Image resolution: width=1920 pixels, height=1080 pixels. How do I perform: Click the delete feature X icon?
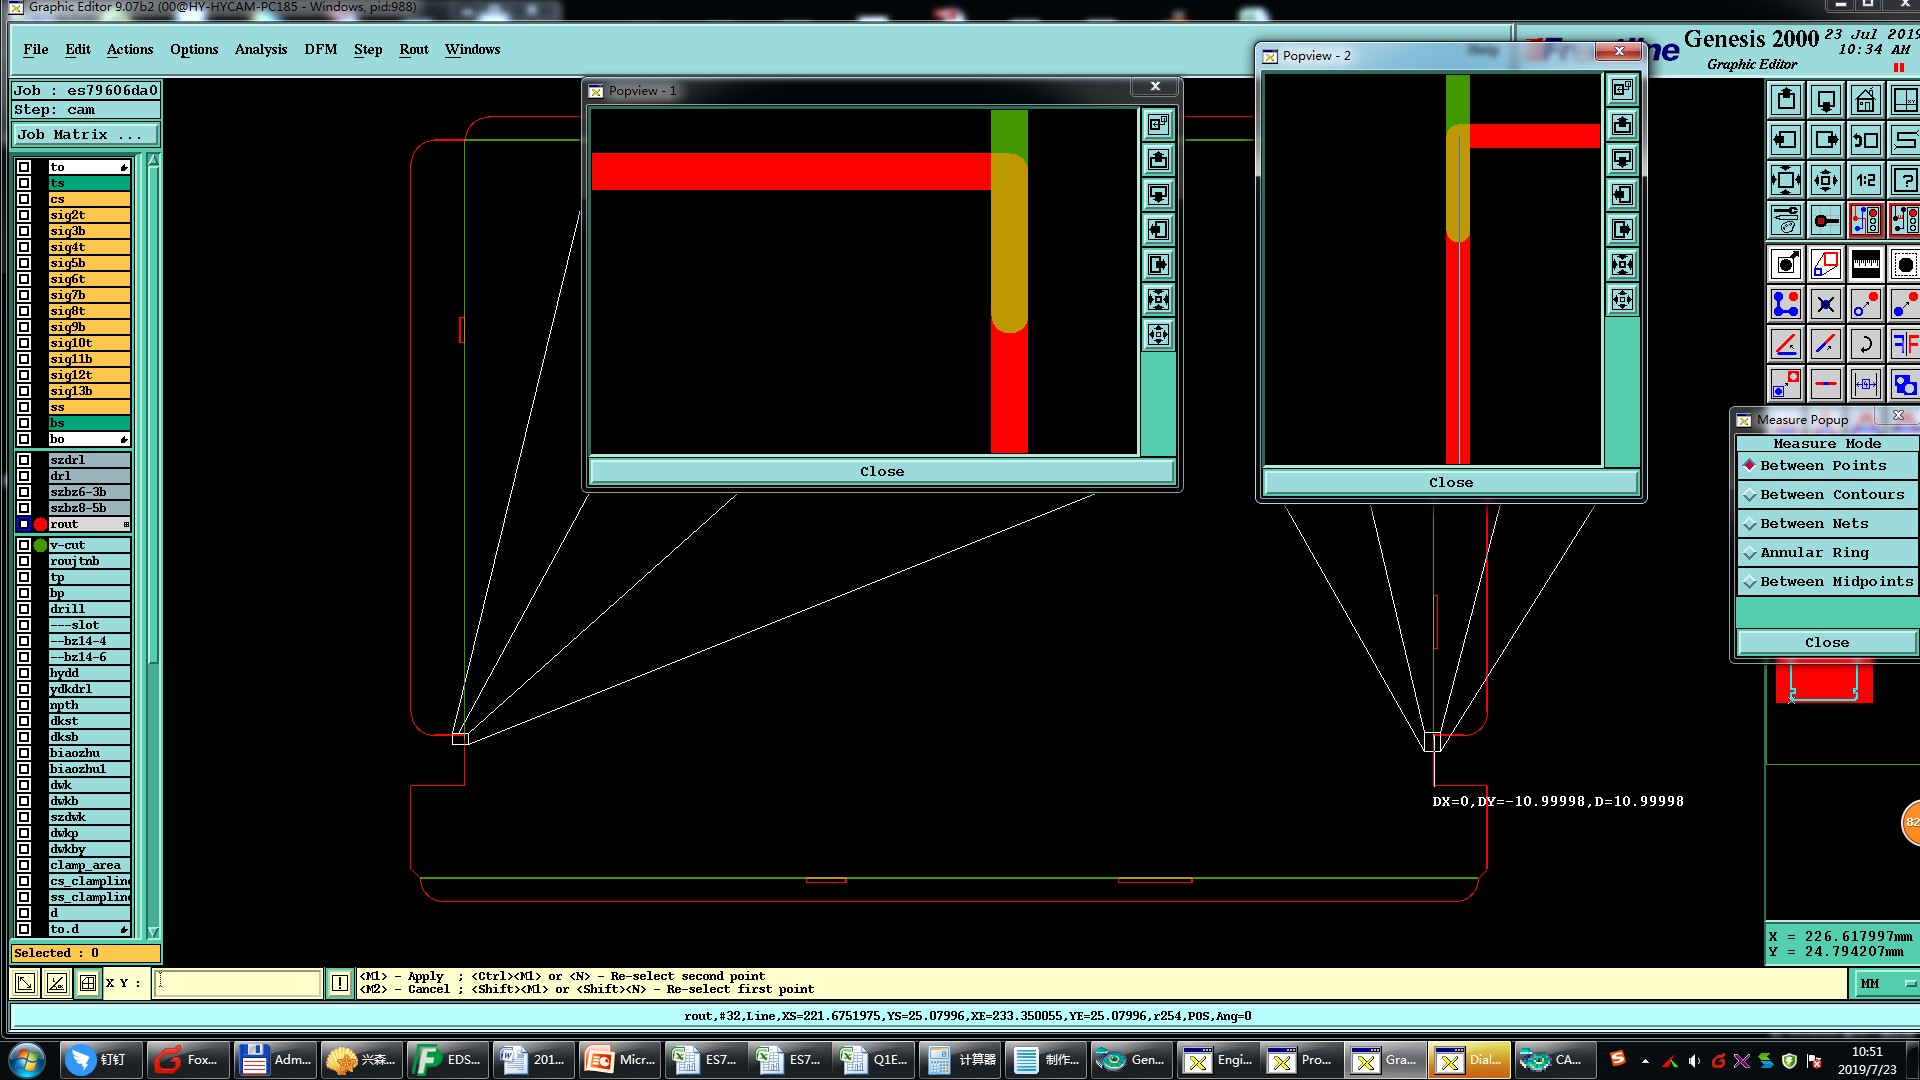[1825, 304]
